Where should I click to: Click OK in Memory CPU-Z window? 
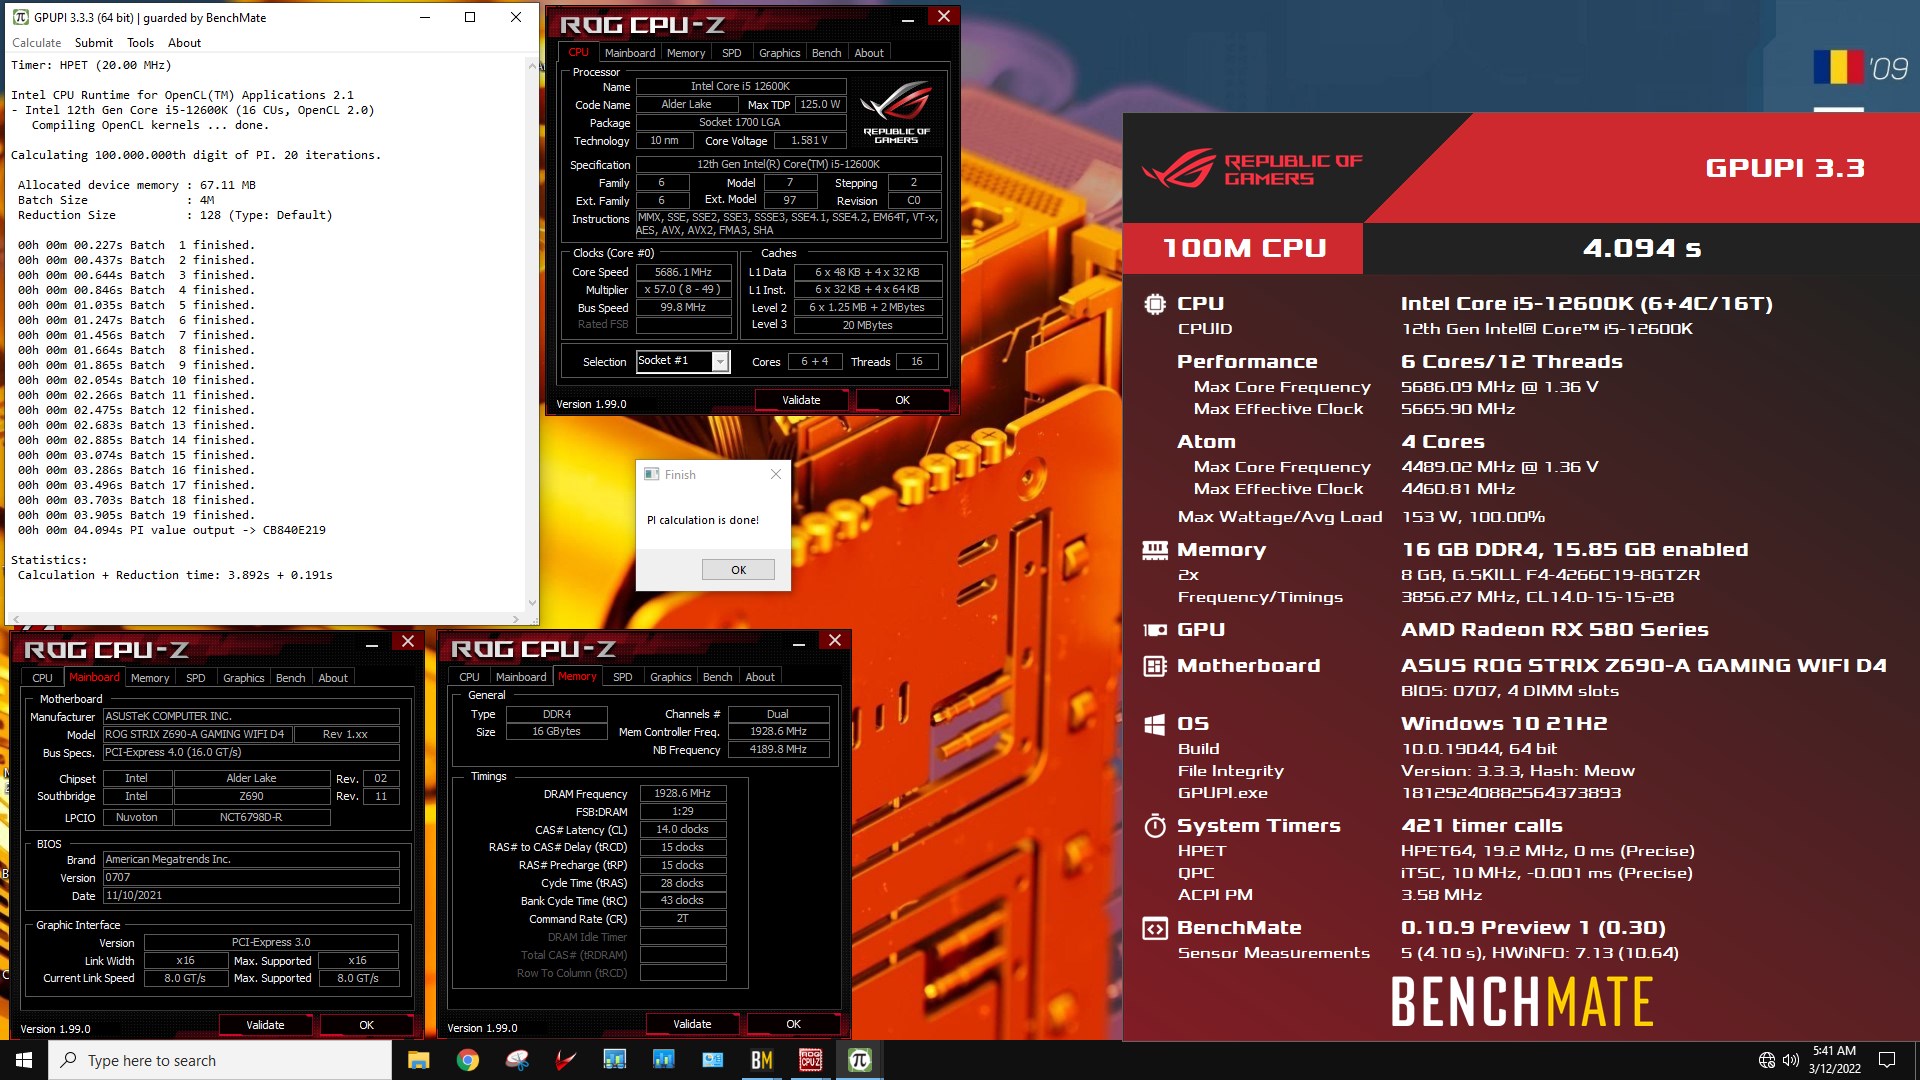click(x=793, y=1024)
